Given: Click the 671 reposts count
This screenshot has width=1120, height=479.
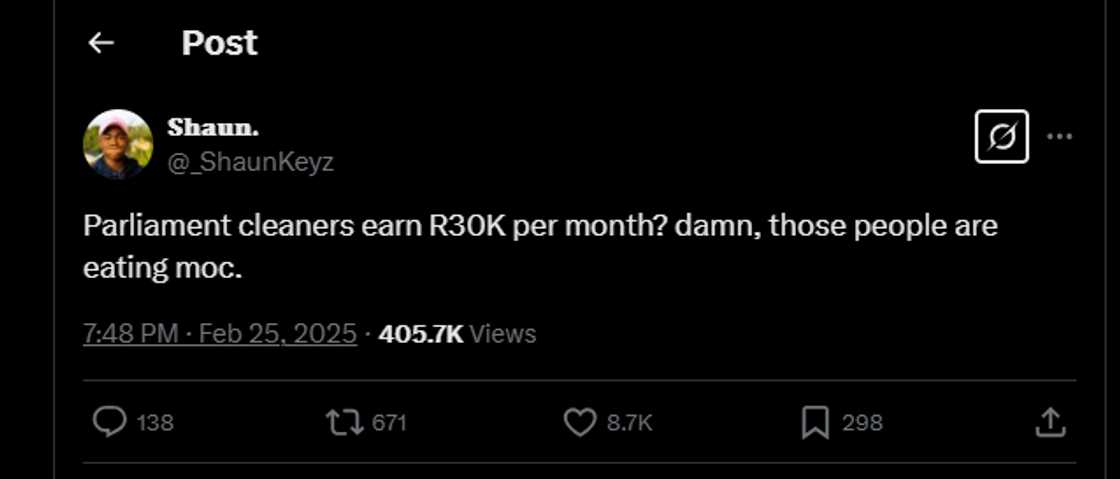Looking at the screenshot, I should coord(389,423).
